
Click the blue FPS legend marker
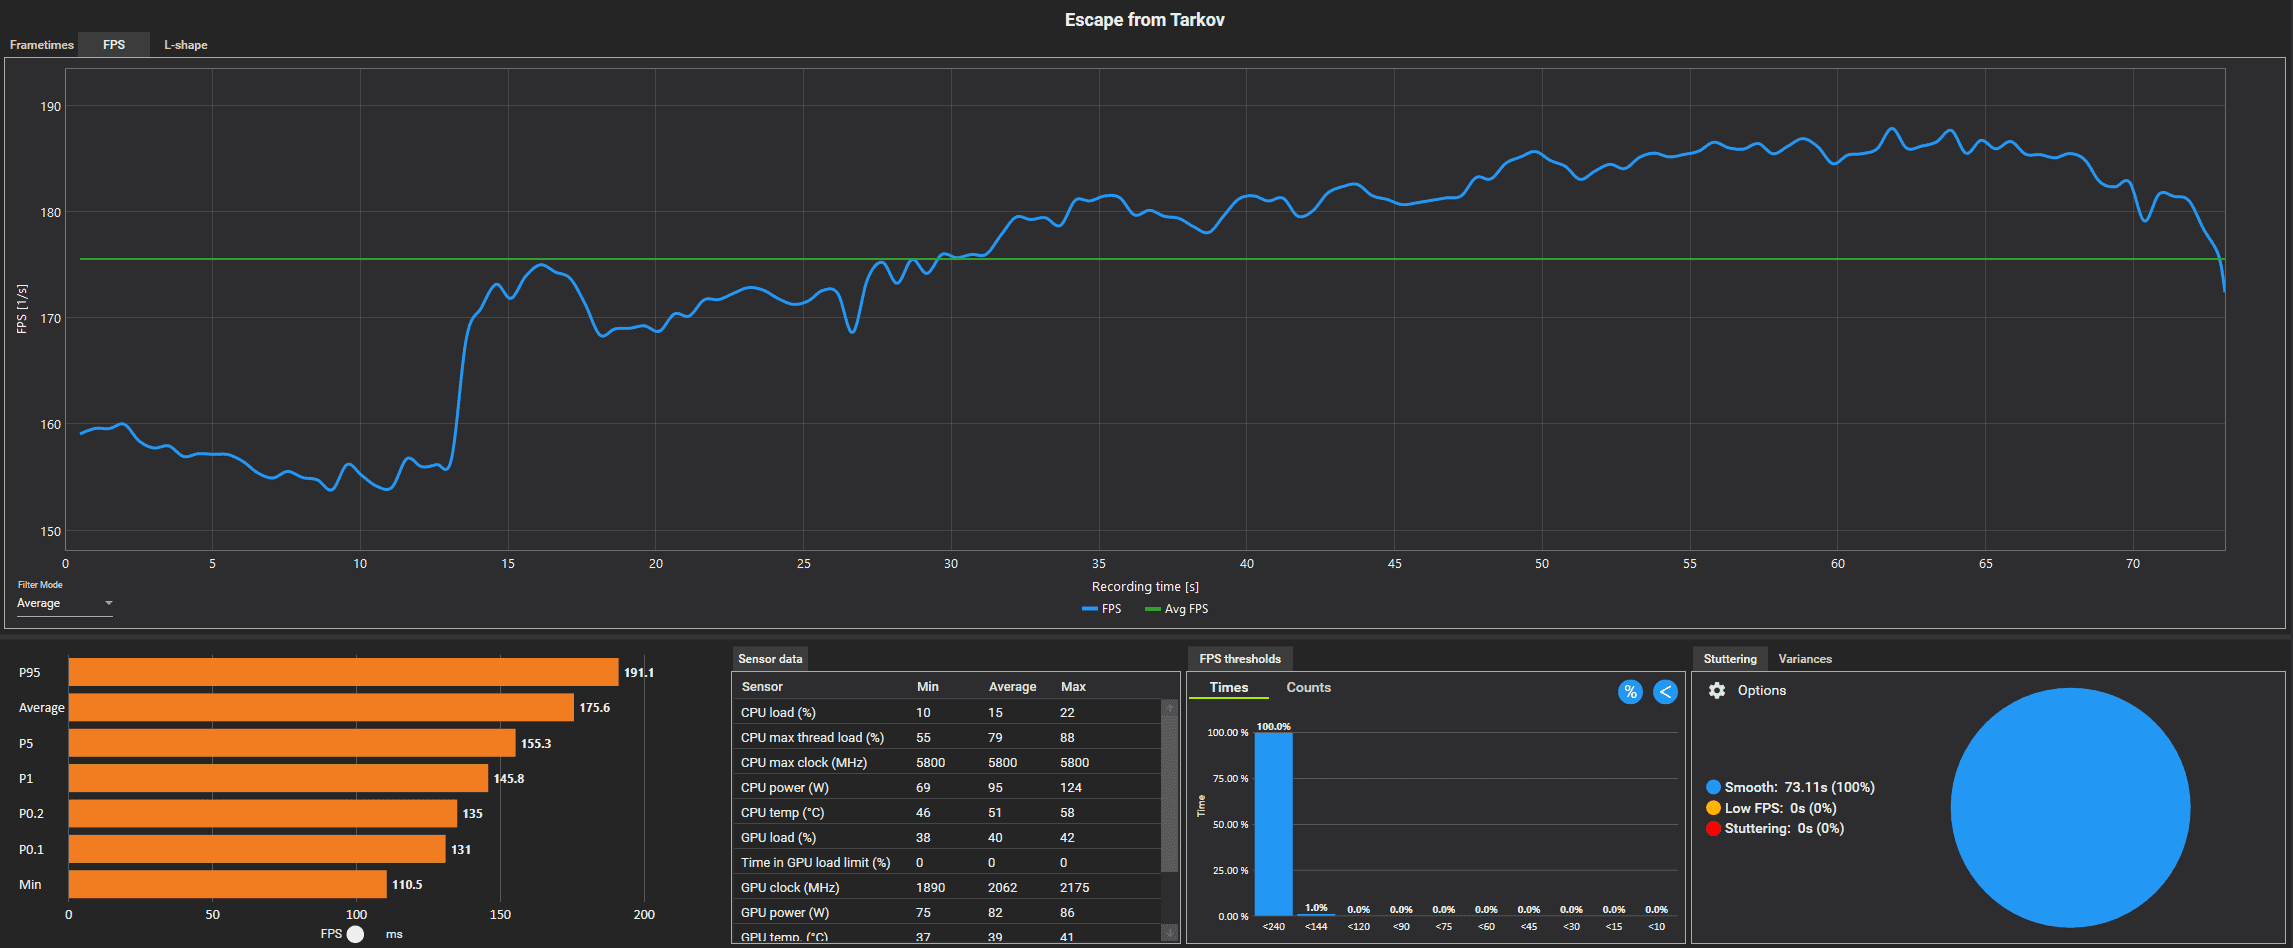[x=1090, y=609]
